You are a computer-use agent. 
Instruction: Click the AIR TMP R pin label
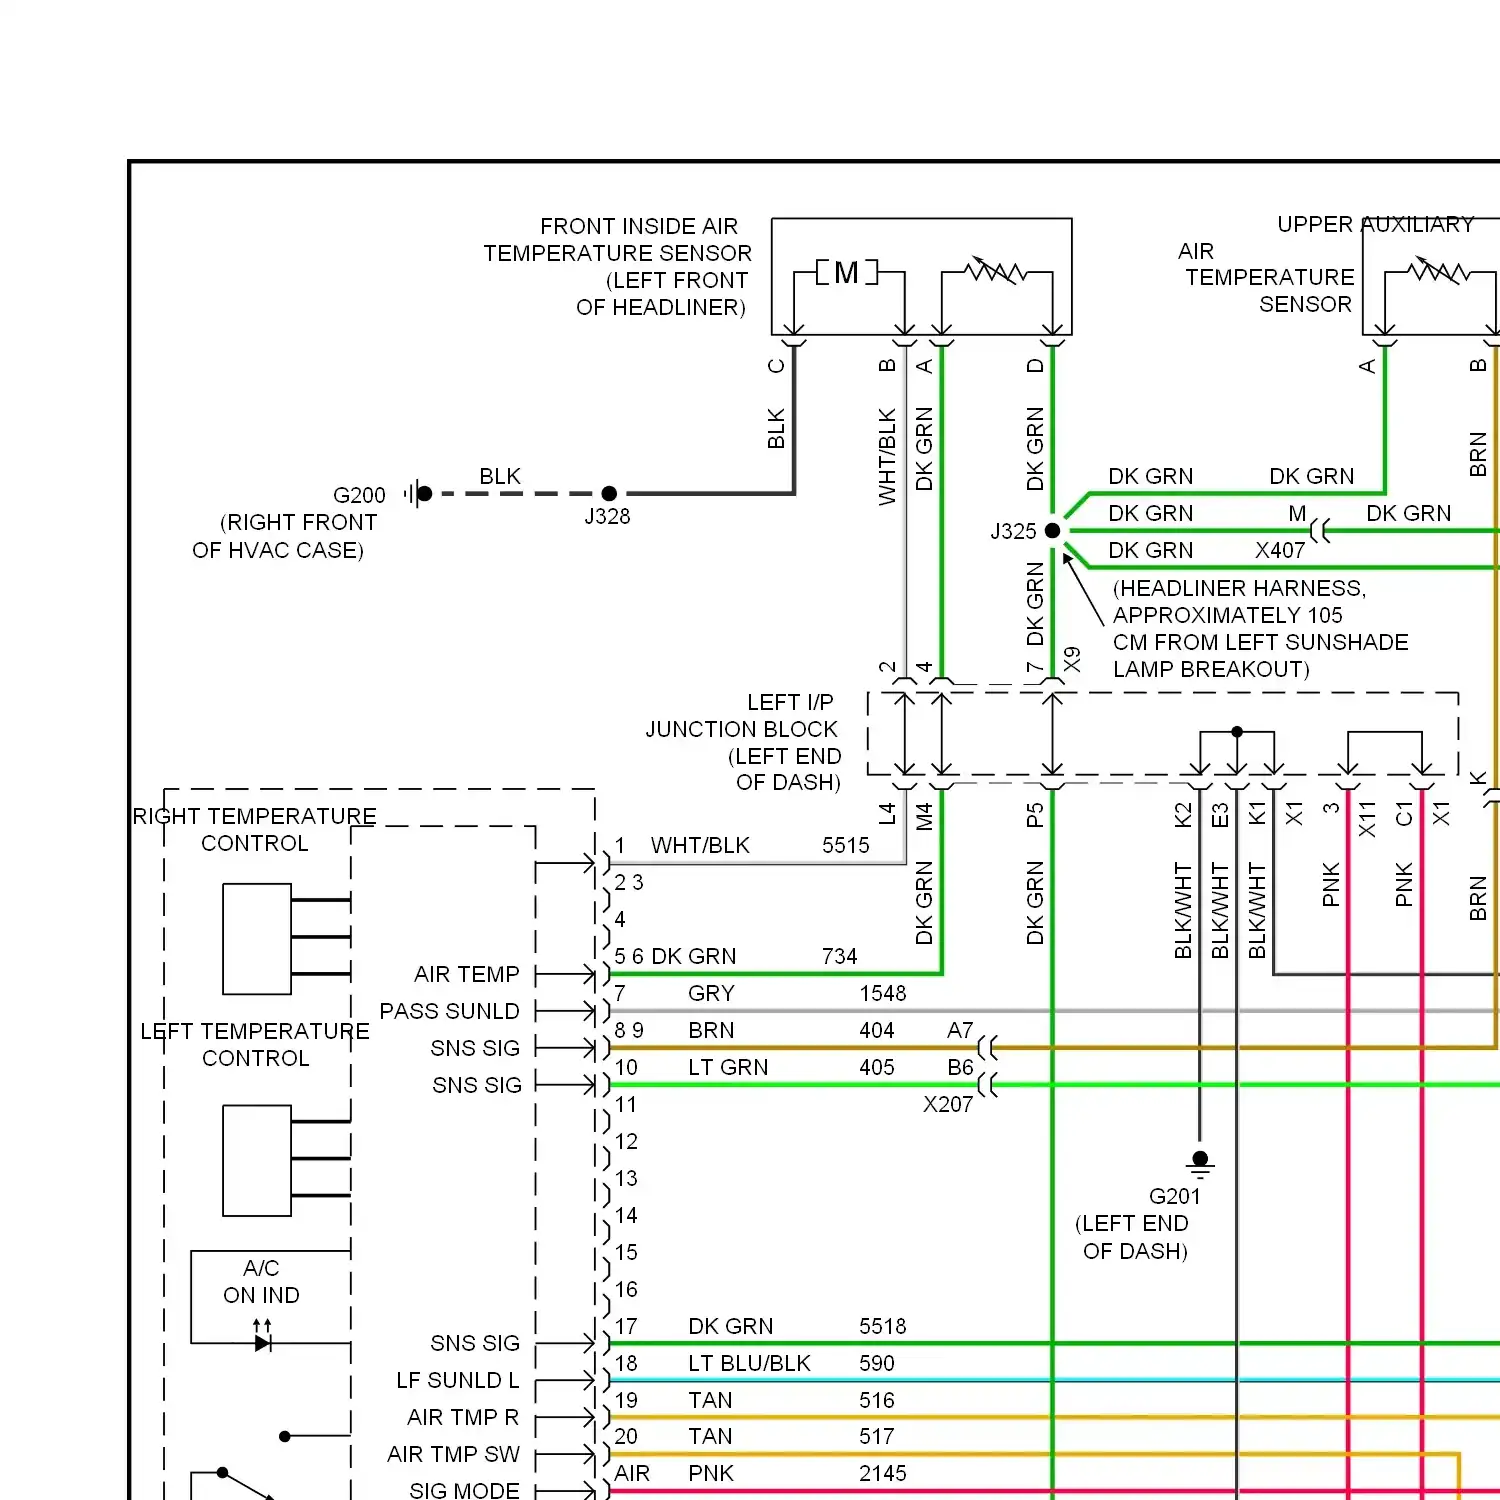click(464, 1417)
